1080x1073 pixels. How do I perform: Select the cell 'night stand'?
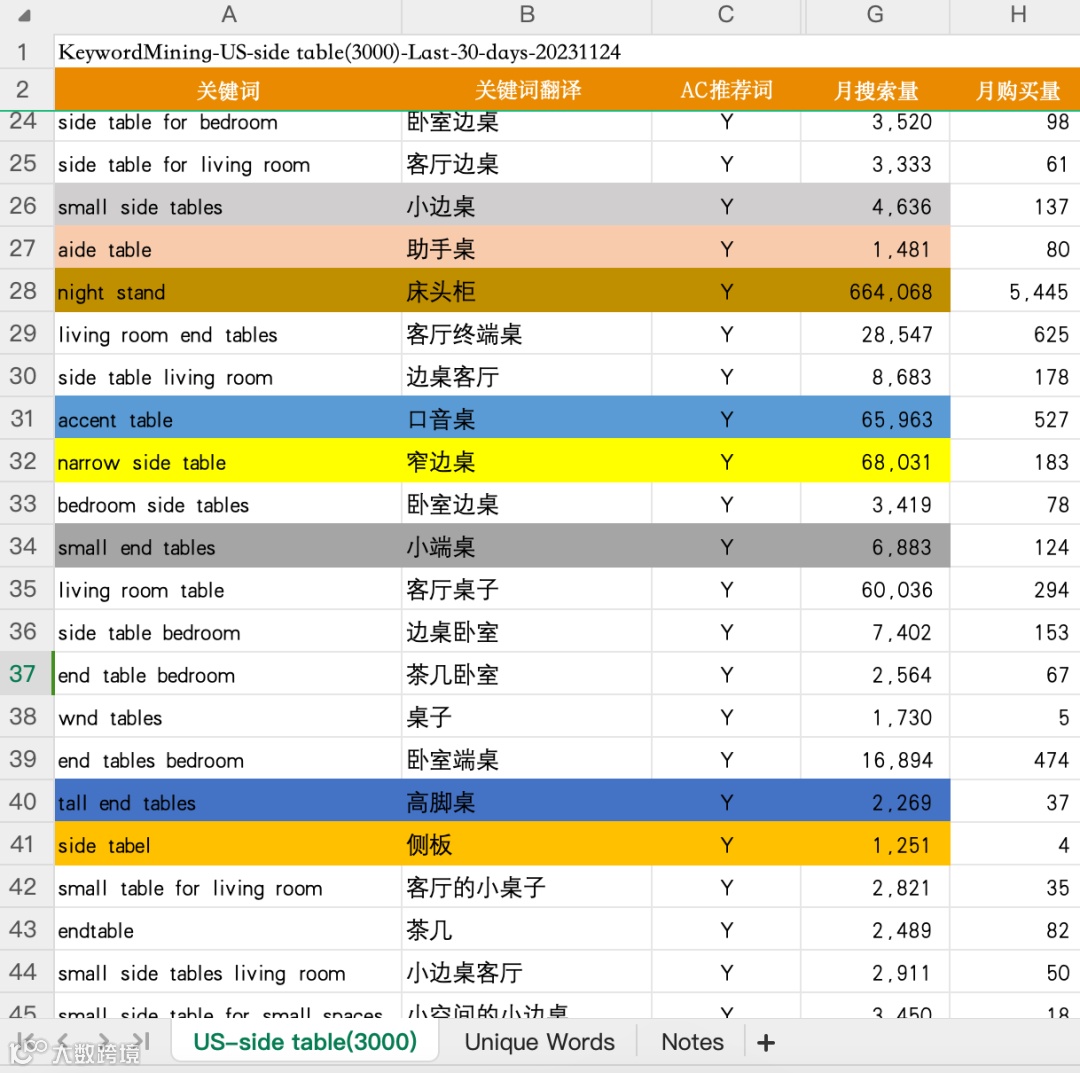(228, 292)
